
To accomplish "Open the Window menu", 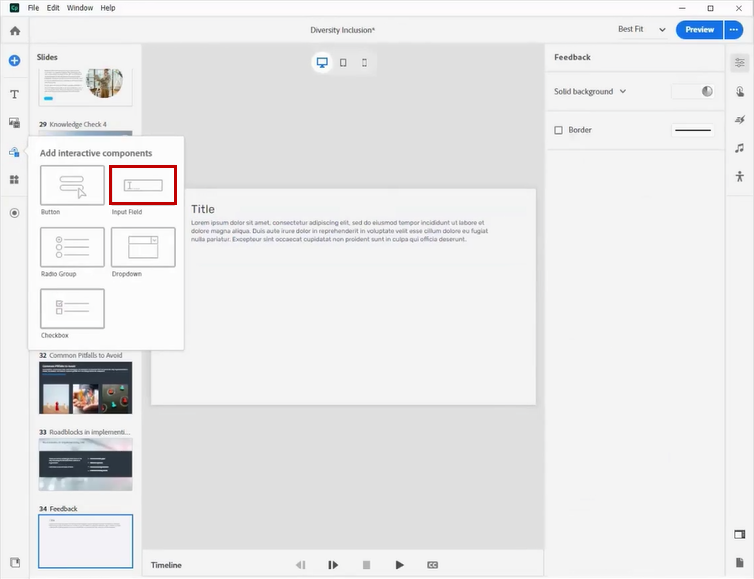I will 80,8.
